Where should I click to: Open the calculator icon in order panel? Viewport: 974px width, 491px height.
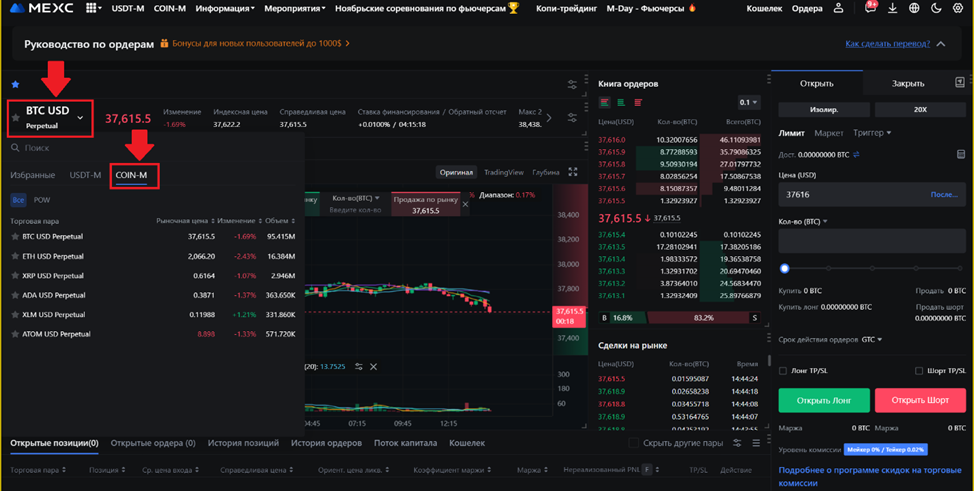pos(961,154)
